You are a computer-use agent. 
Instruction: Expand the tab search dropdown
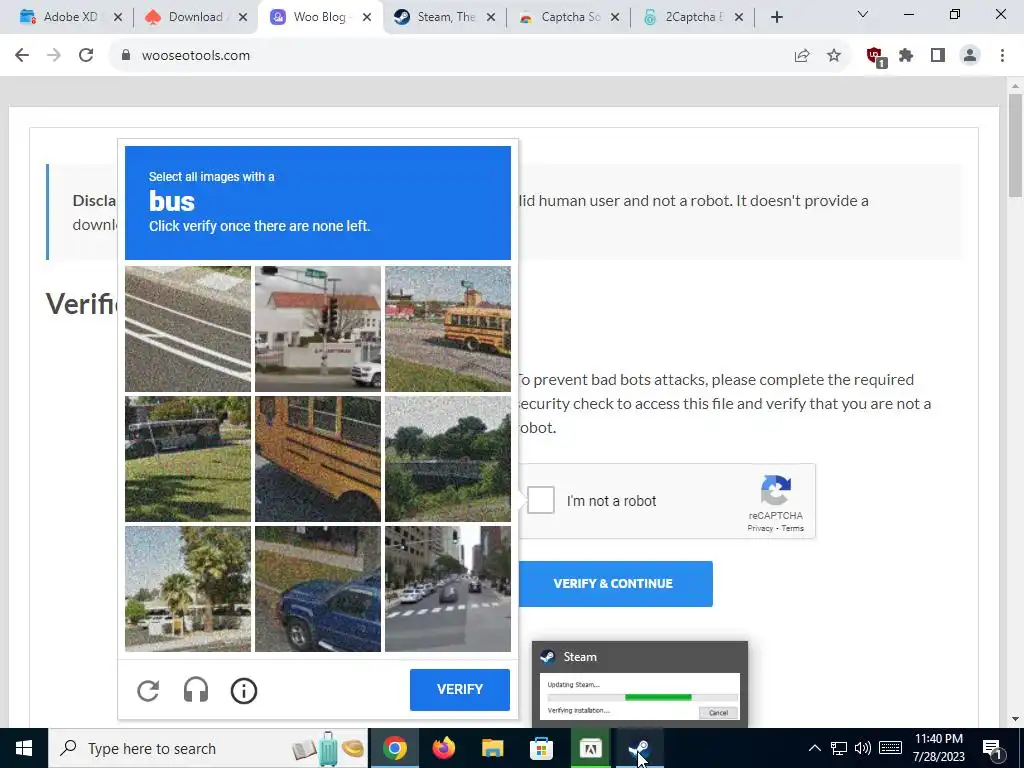863,14
